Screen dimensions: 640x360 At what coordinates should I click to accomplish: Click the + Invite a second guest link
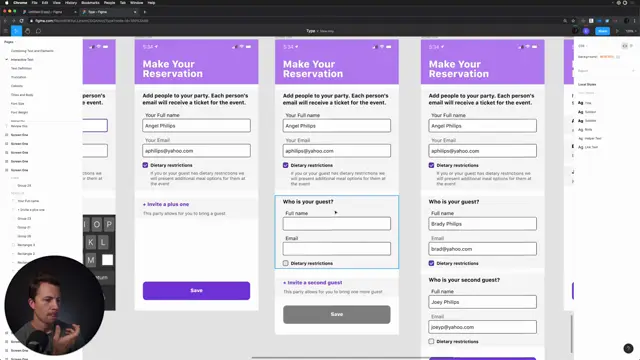(313, 282)
